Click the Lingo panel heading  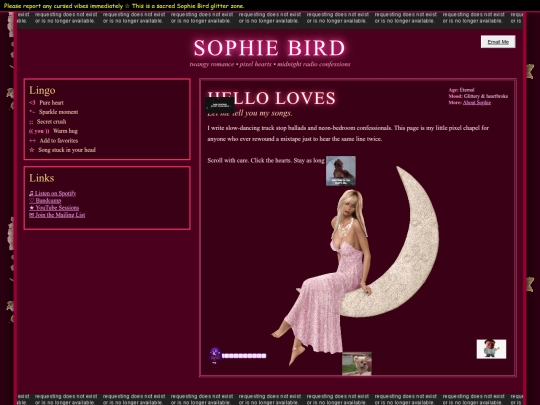click(42, 90)
